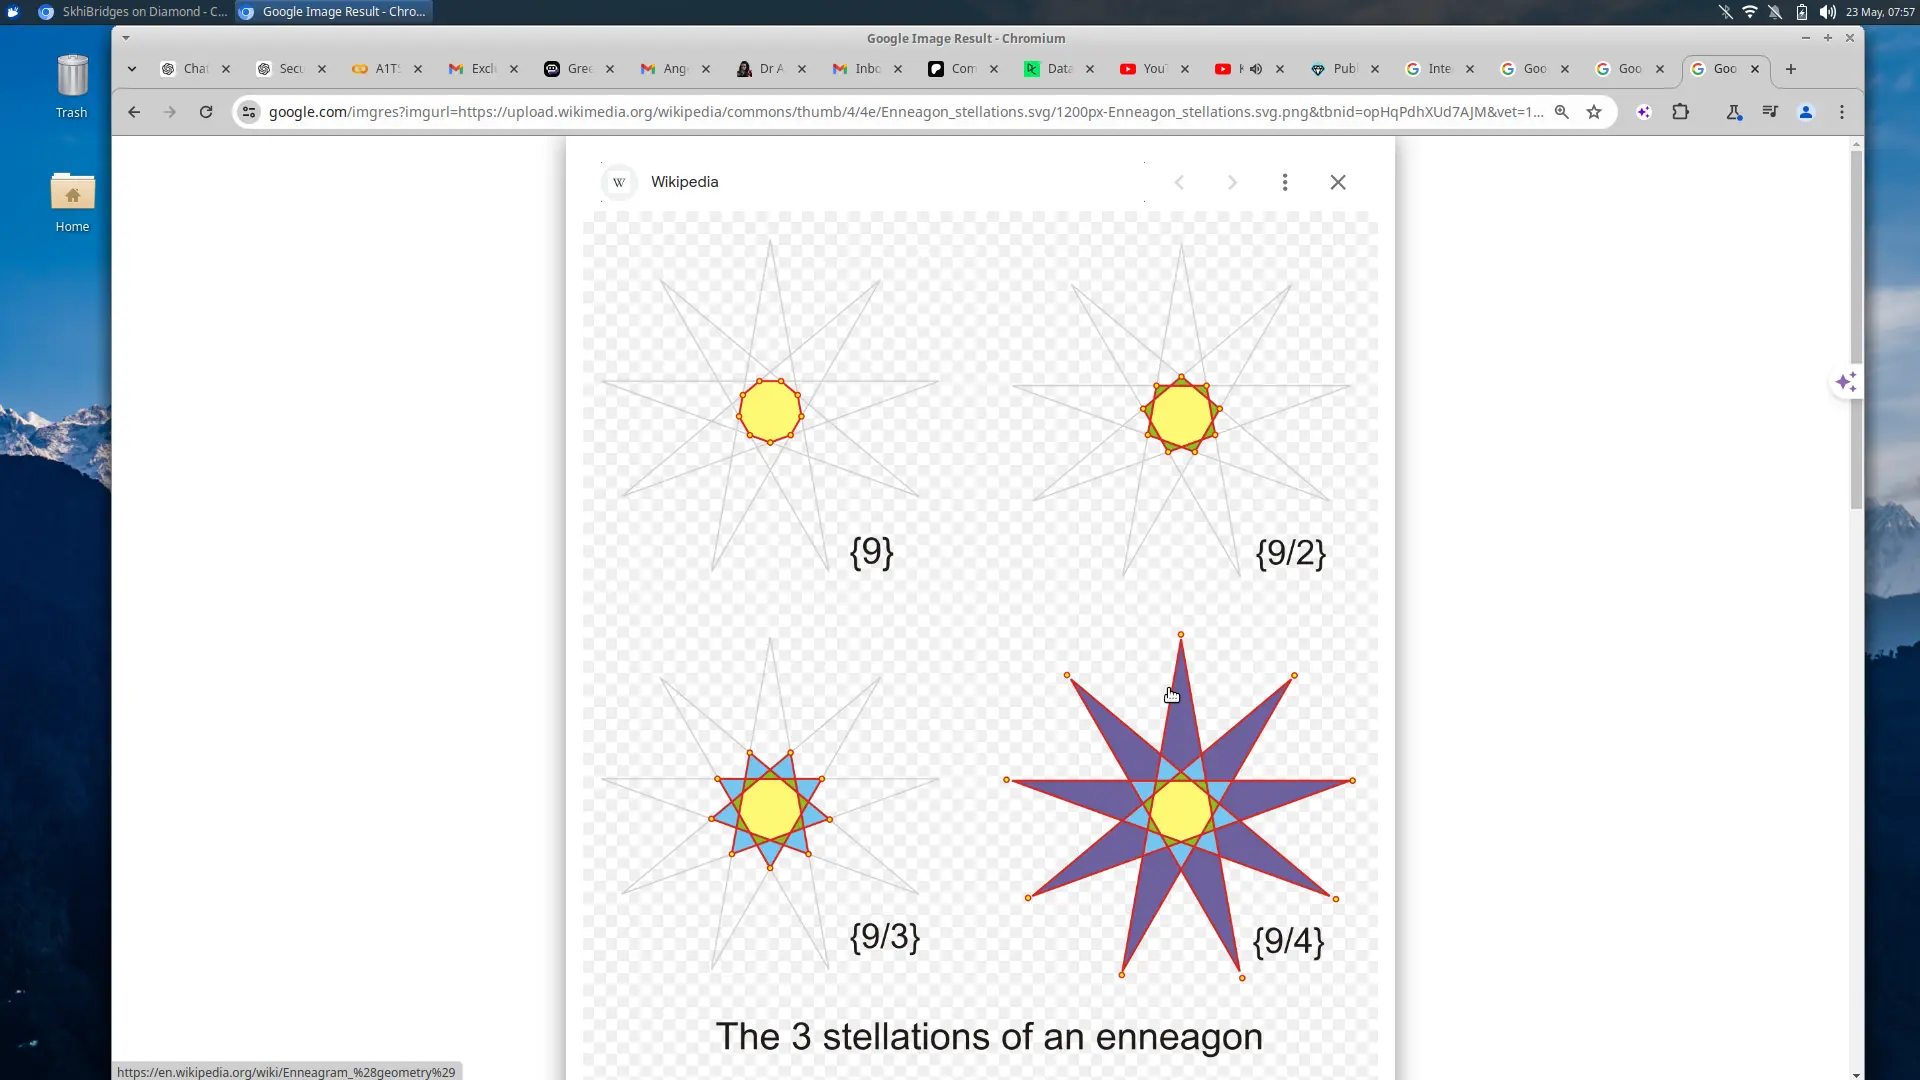Open Chromium main three-dot menu
The image size is (1920, 1080).
(1842, 112)
